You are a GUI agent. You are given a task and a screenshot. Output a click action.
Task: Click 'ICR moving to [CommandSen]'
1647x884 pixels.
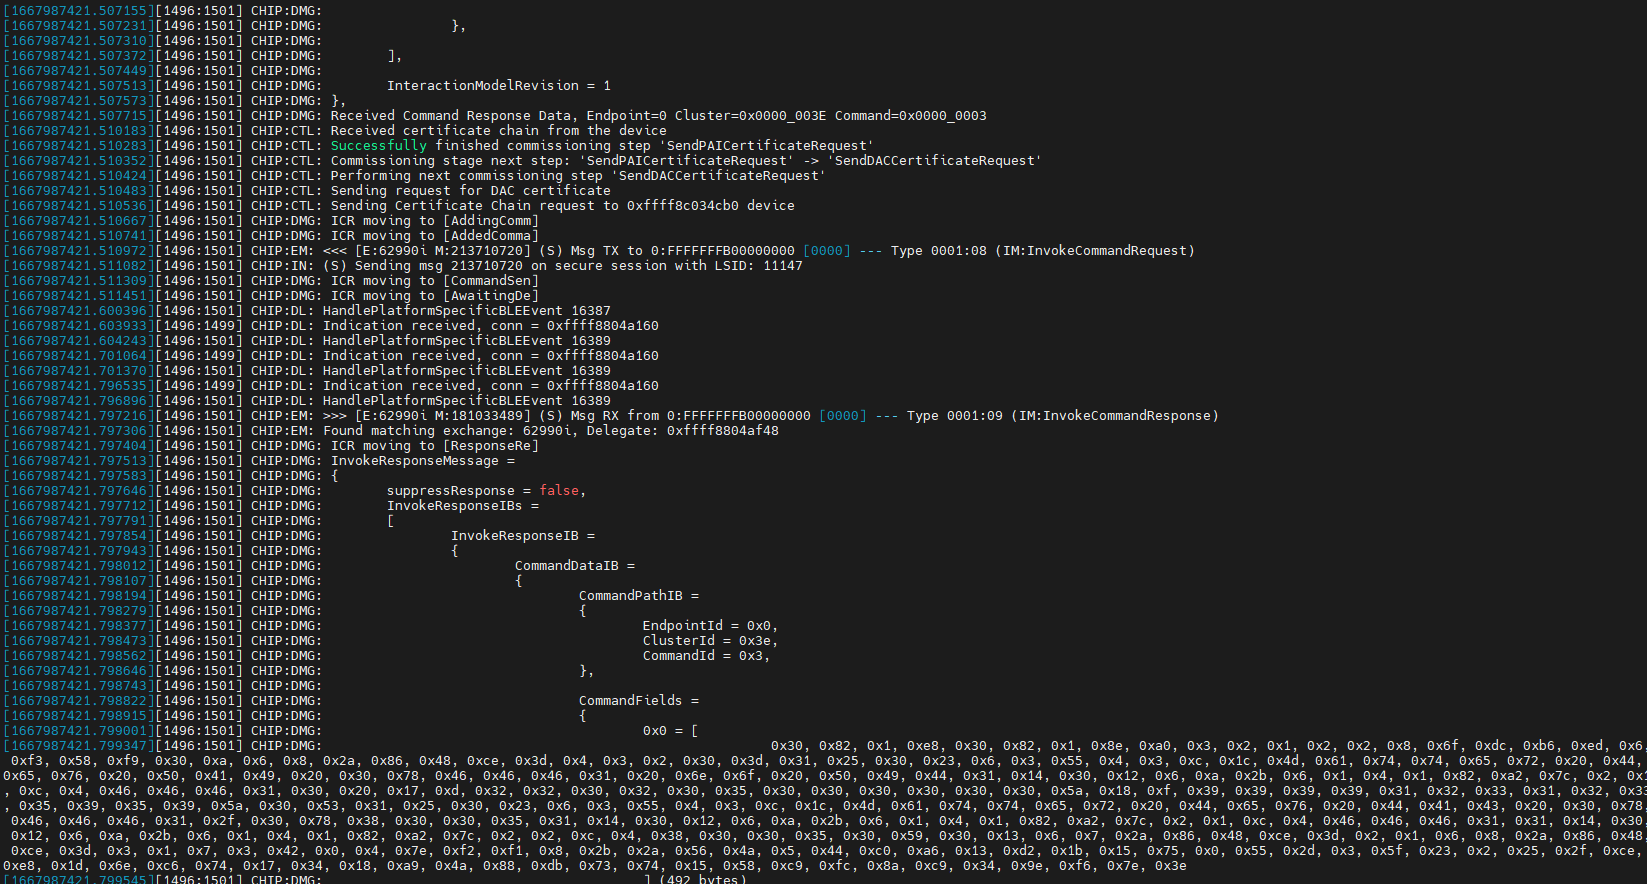click(435, 281)
